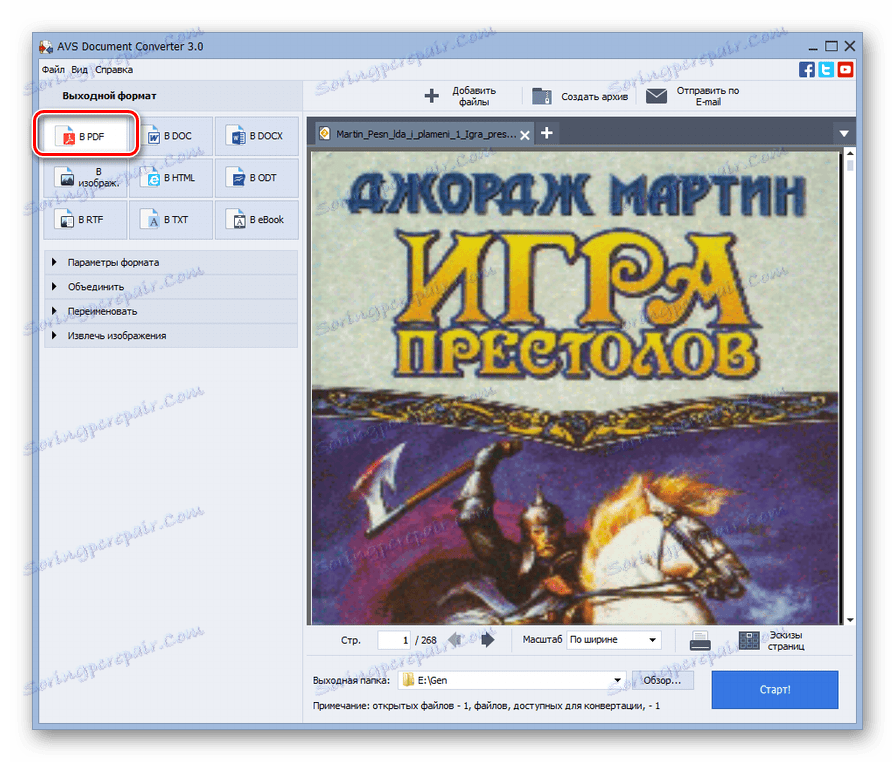
Task: Click the application icon in title bar
Action: 46,46
